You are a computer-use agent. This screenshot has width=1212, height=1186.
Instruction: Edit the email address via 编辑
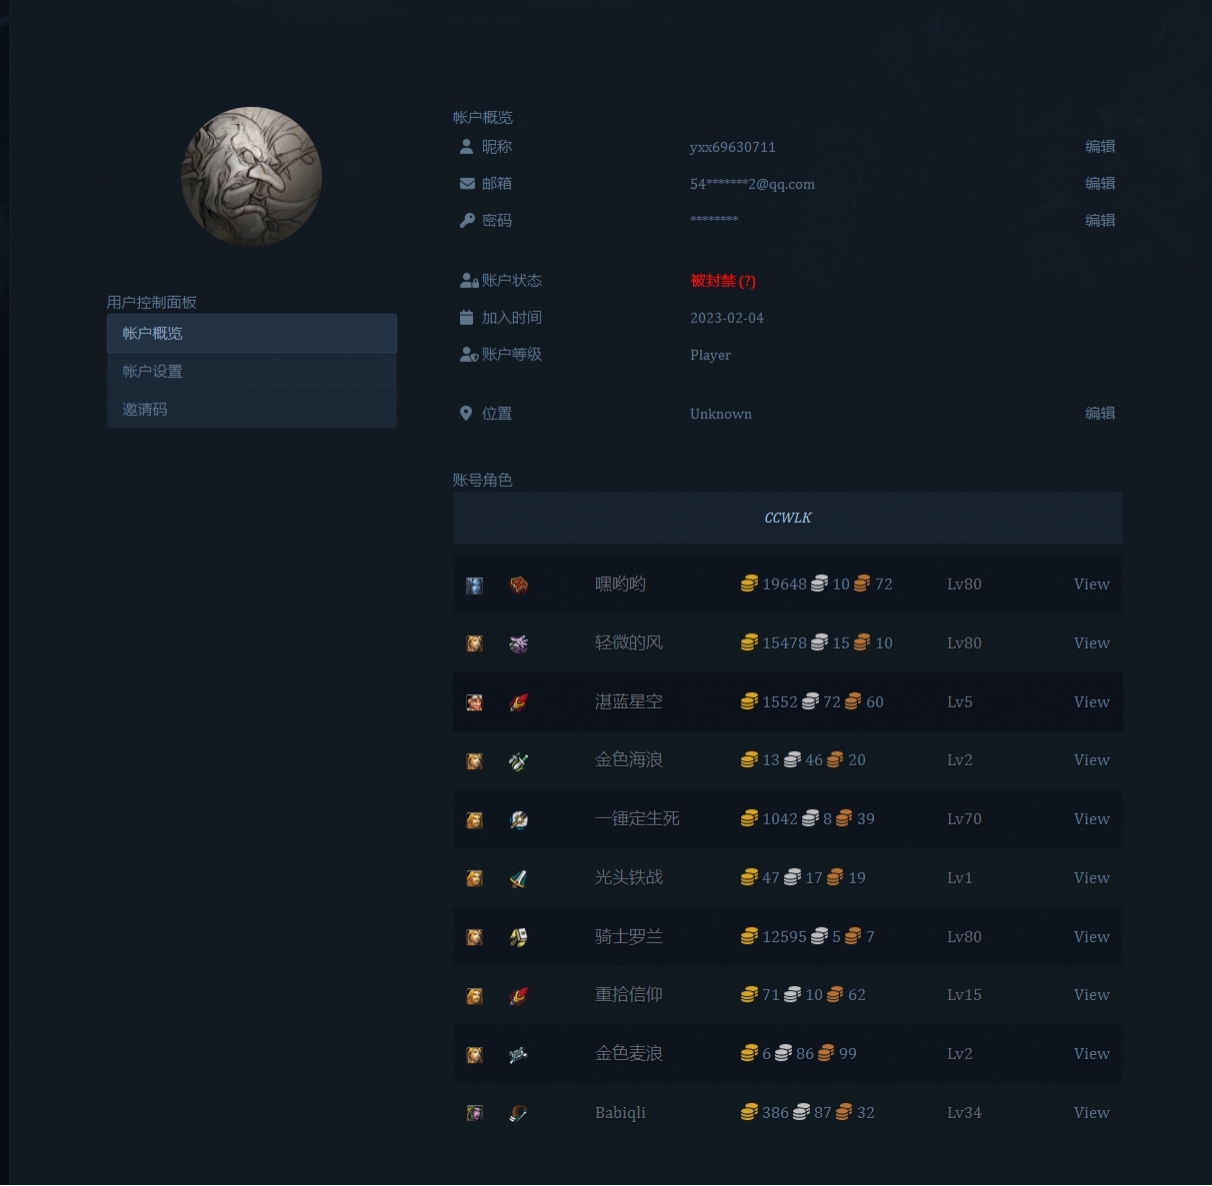click(x=1100, y=184)
